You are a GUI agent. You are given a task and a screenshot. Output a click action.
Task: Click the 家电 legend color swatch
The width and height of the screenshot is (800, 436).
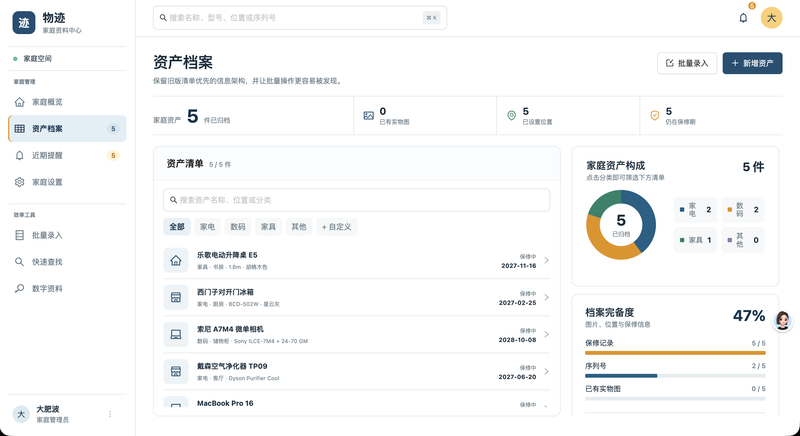click(x=682, y=210)
